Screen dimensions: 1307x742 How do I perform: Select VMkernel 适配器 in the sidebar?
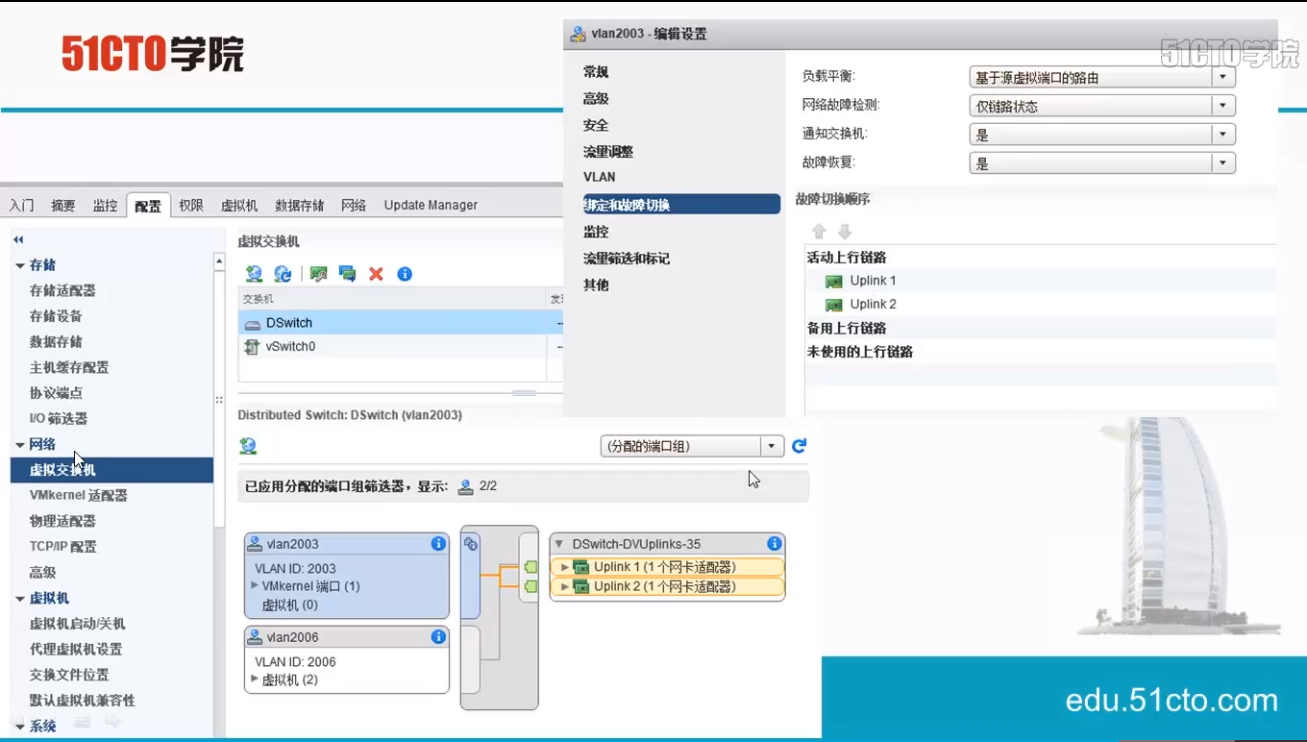(78, 496)
